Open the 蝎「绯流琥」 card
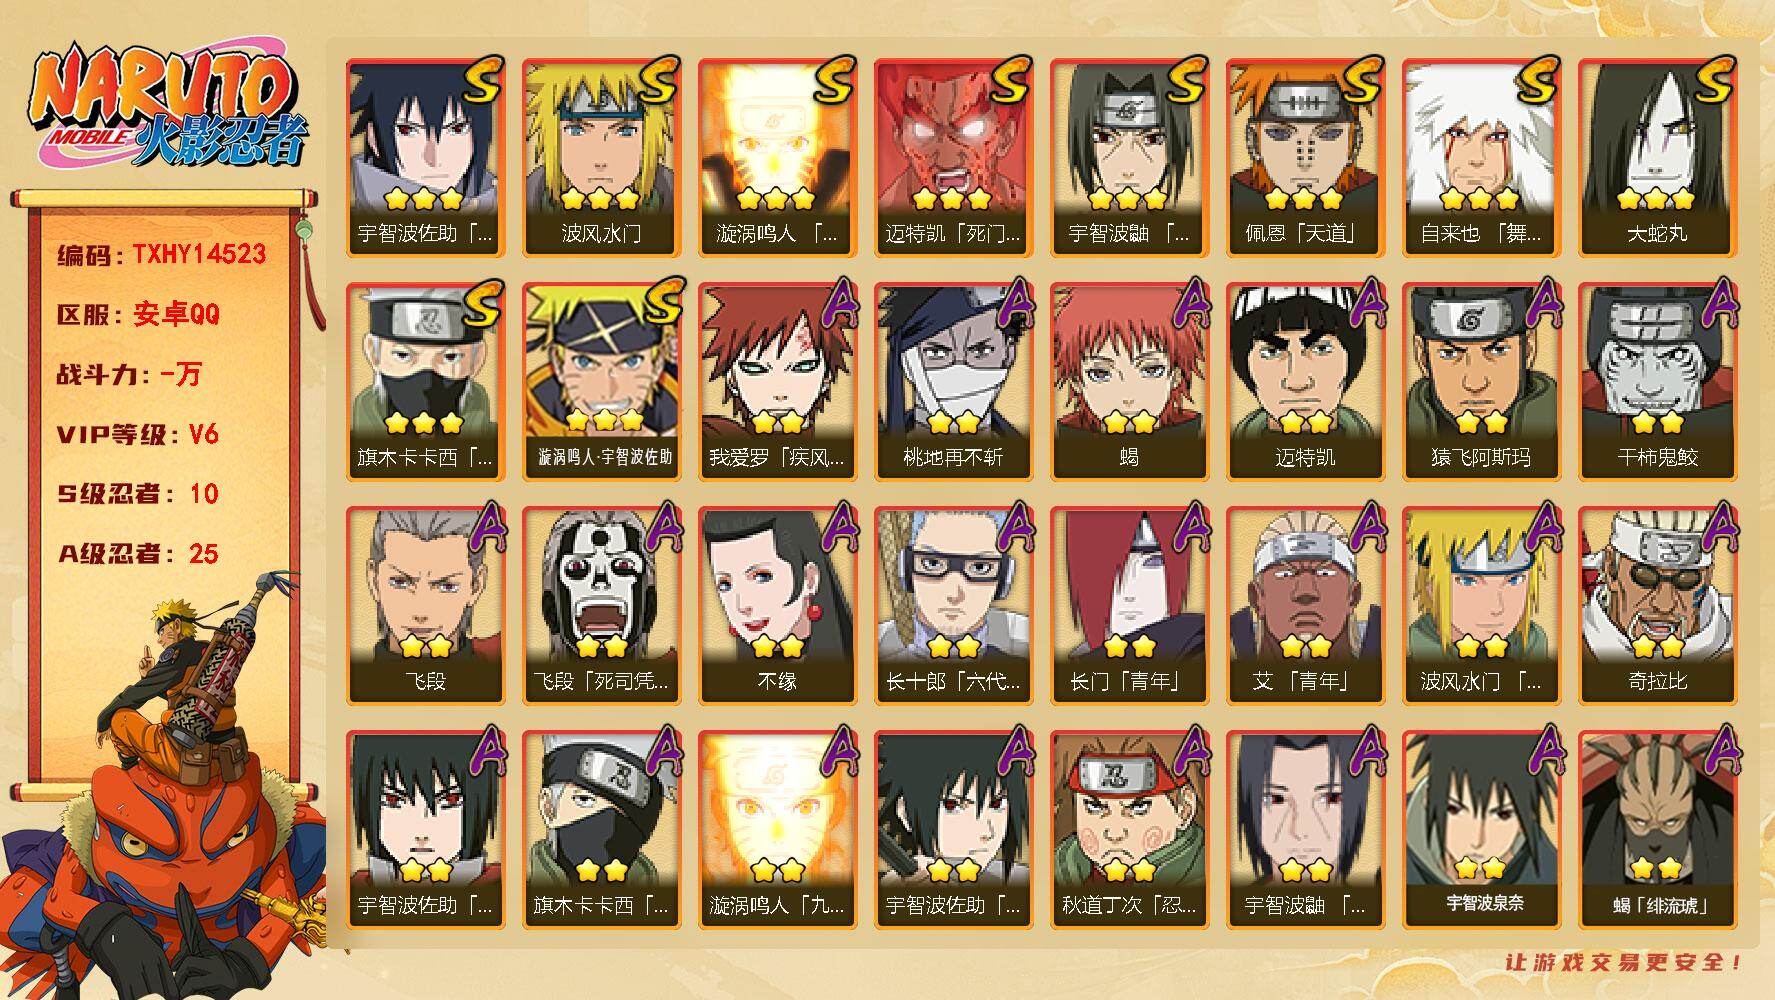 pyautogui.click(x=1657, y=829)
